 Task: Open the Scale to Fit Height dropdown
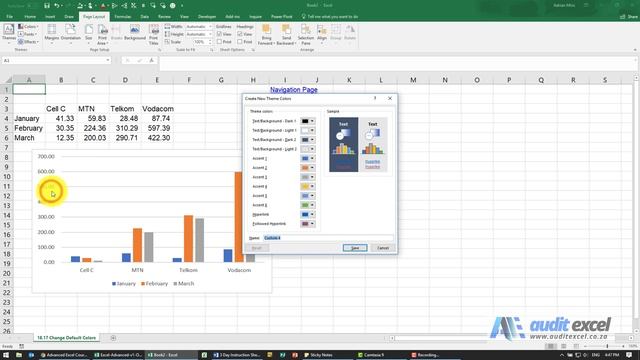211,34
